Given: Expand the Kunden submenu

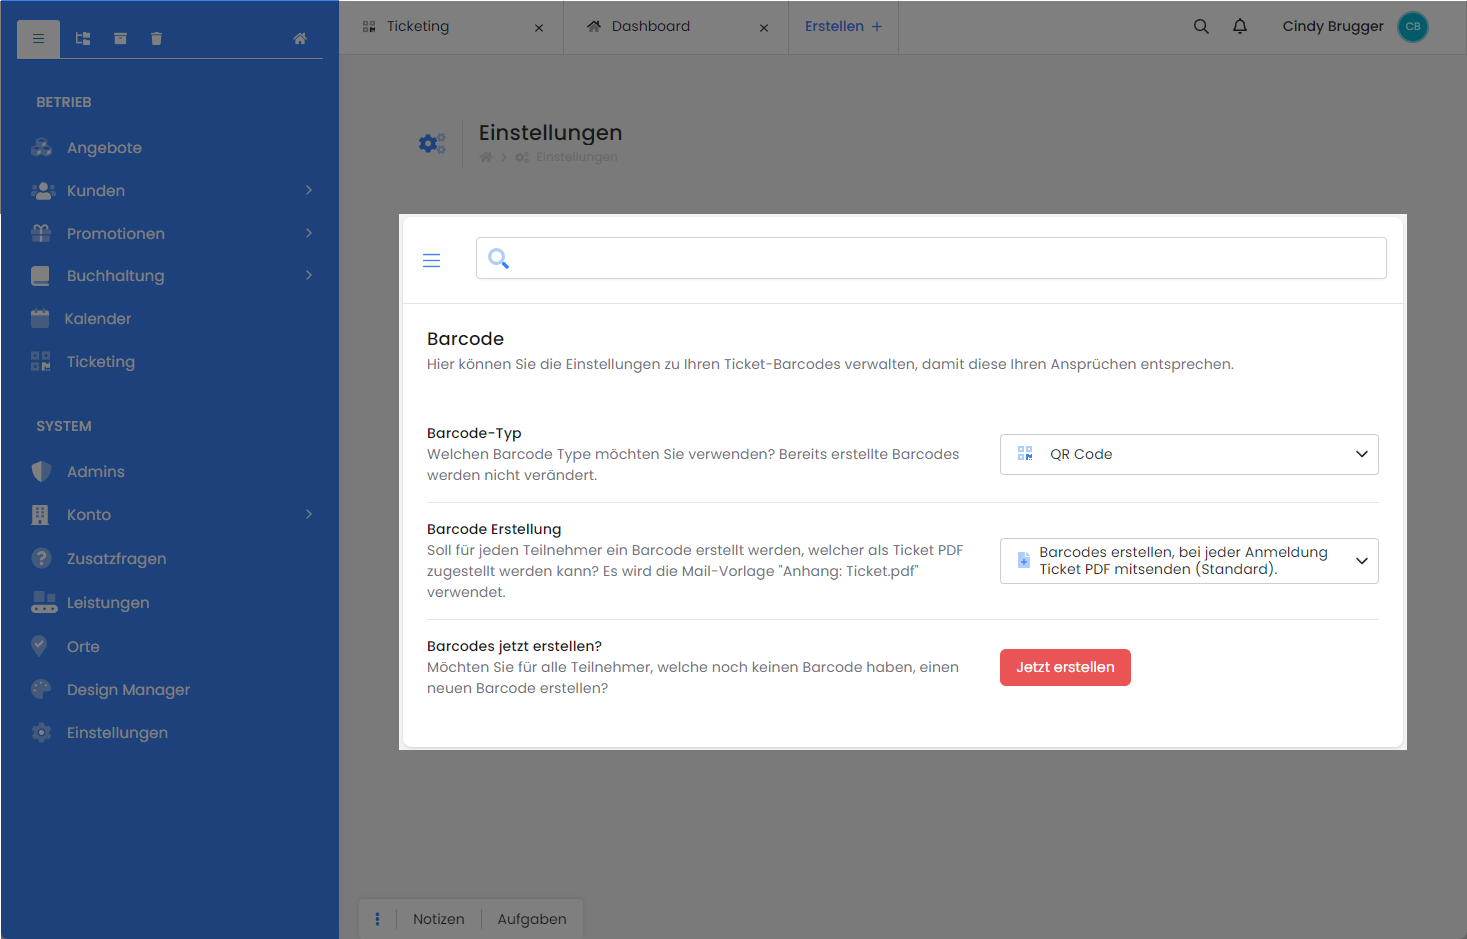Looking at the screenshot, I should (309, 190).
